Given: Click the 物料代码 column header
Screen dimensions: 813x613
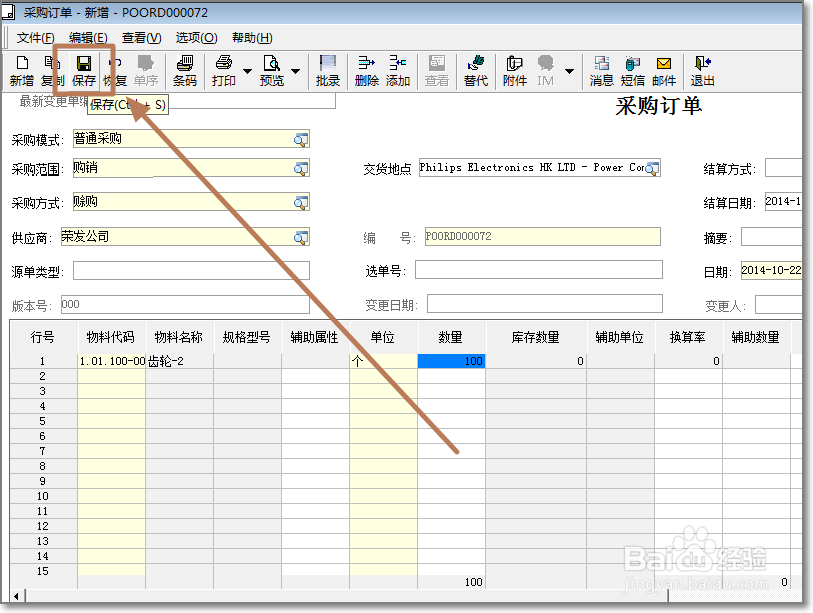Looking at the screenshot, I should click(x=110, y=337).
